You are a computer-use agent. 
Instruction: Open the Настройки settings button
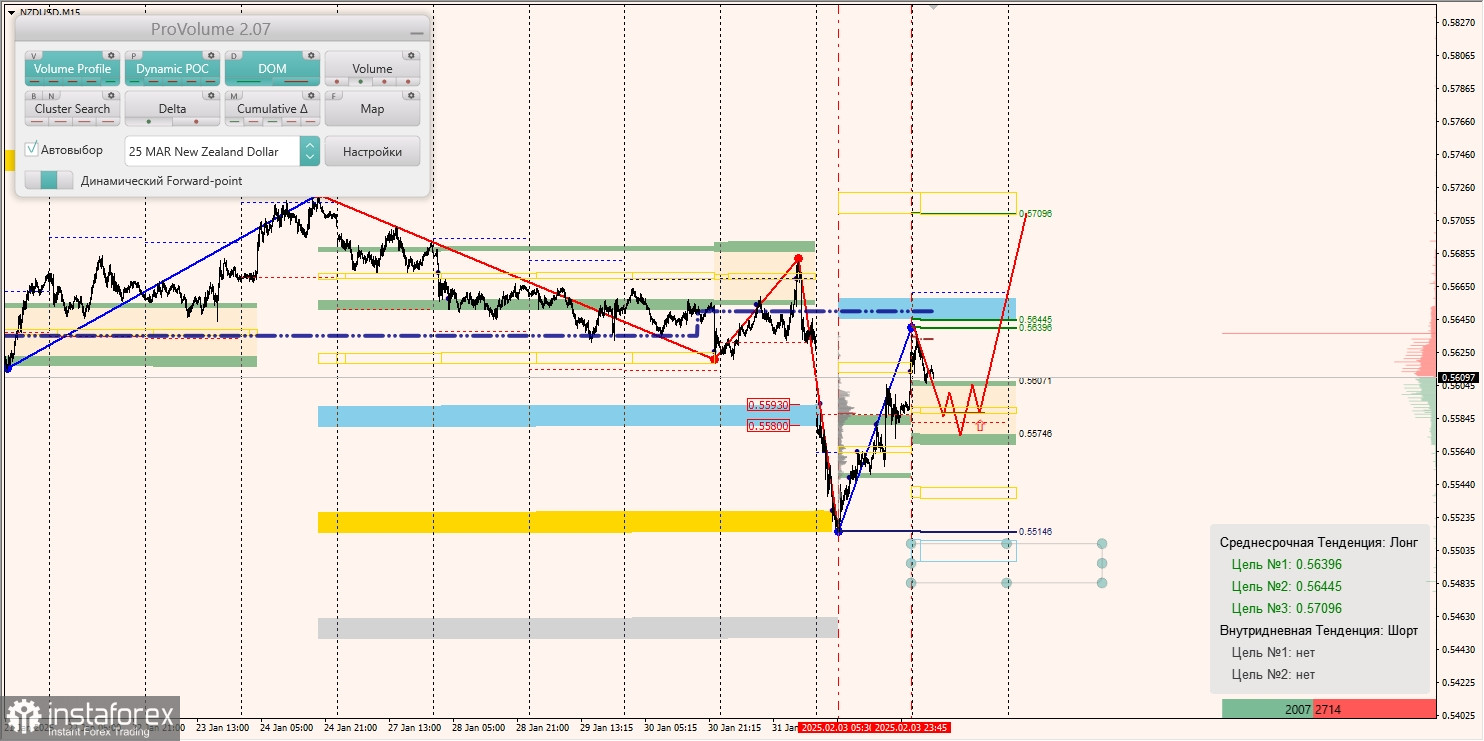click(372, 151)
